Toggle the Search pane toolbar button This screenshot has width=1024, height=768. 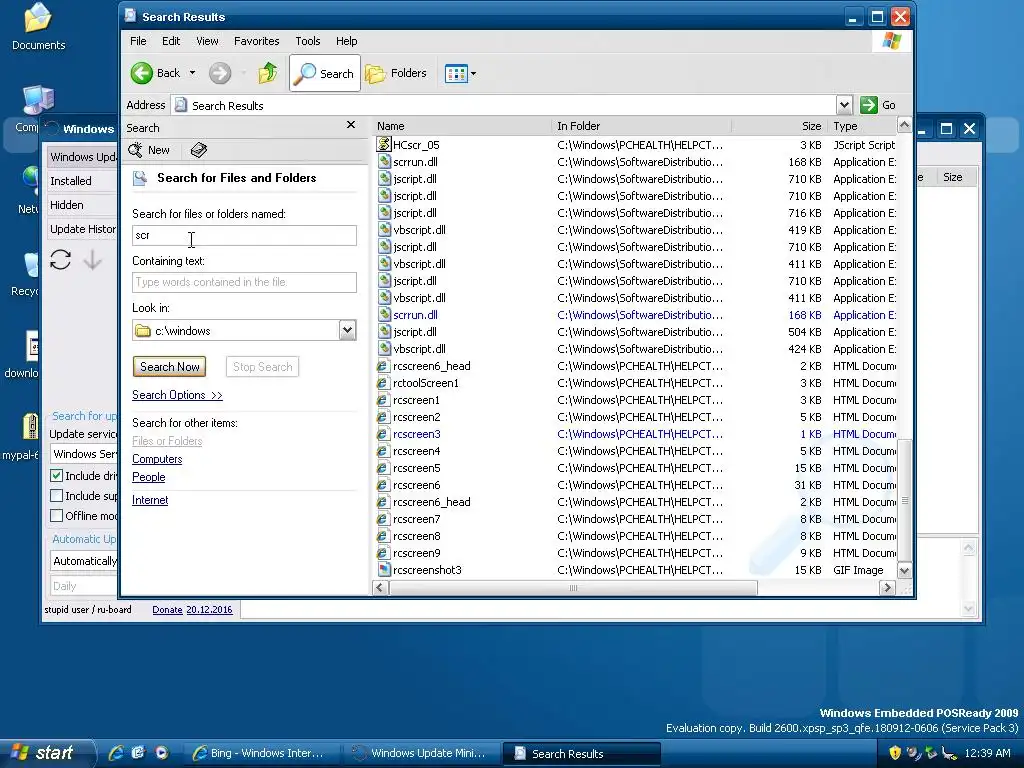tap(325, 74)
